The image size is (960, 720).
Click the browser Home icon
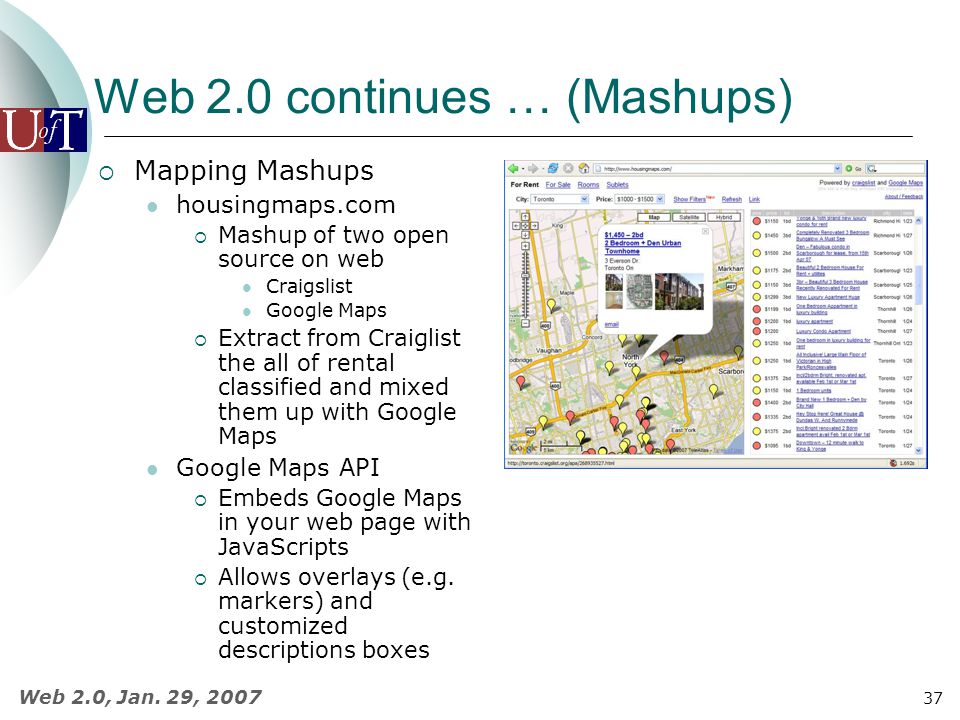tap(584, 168)
